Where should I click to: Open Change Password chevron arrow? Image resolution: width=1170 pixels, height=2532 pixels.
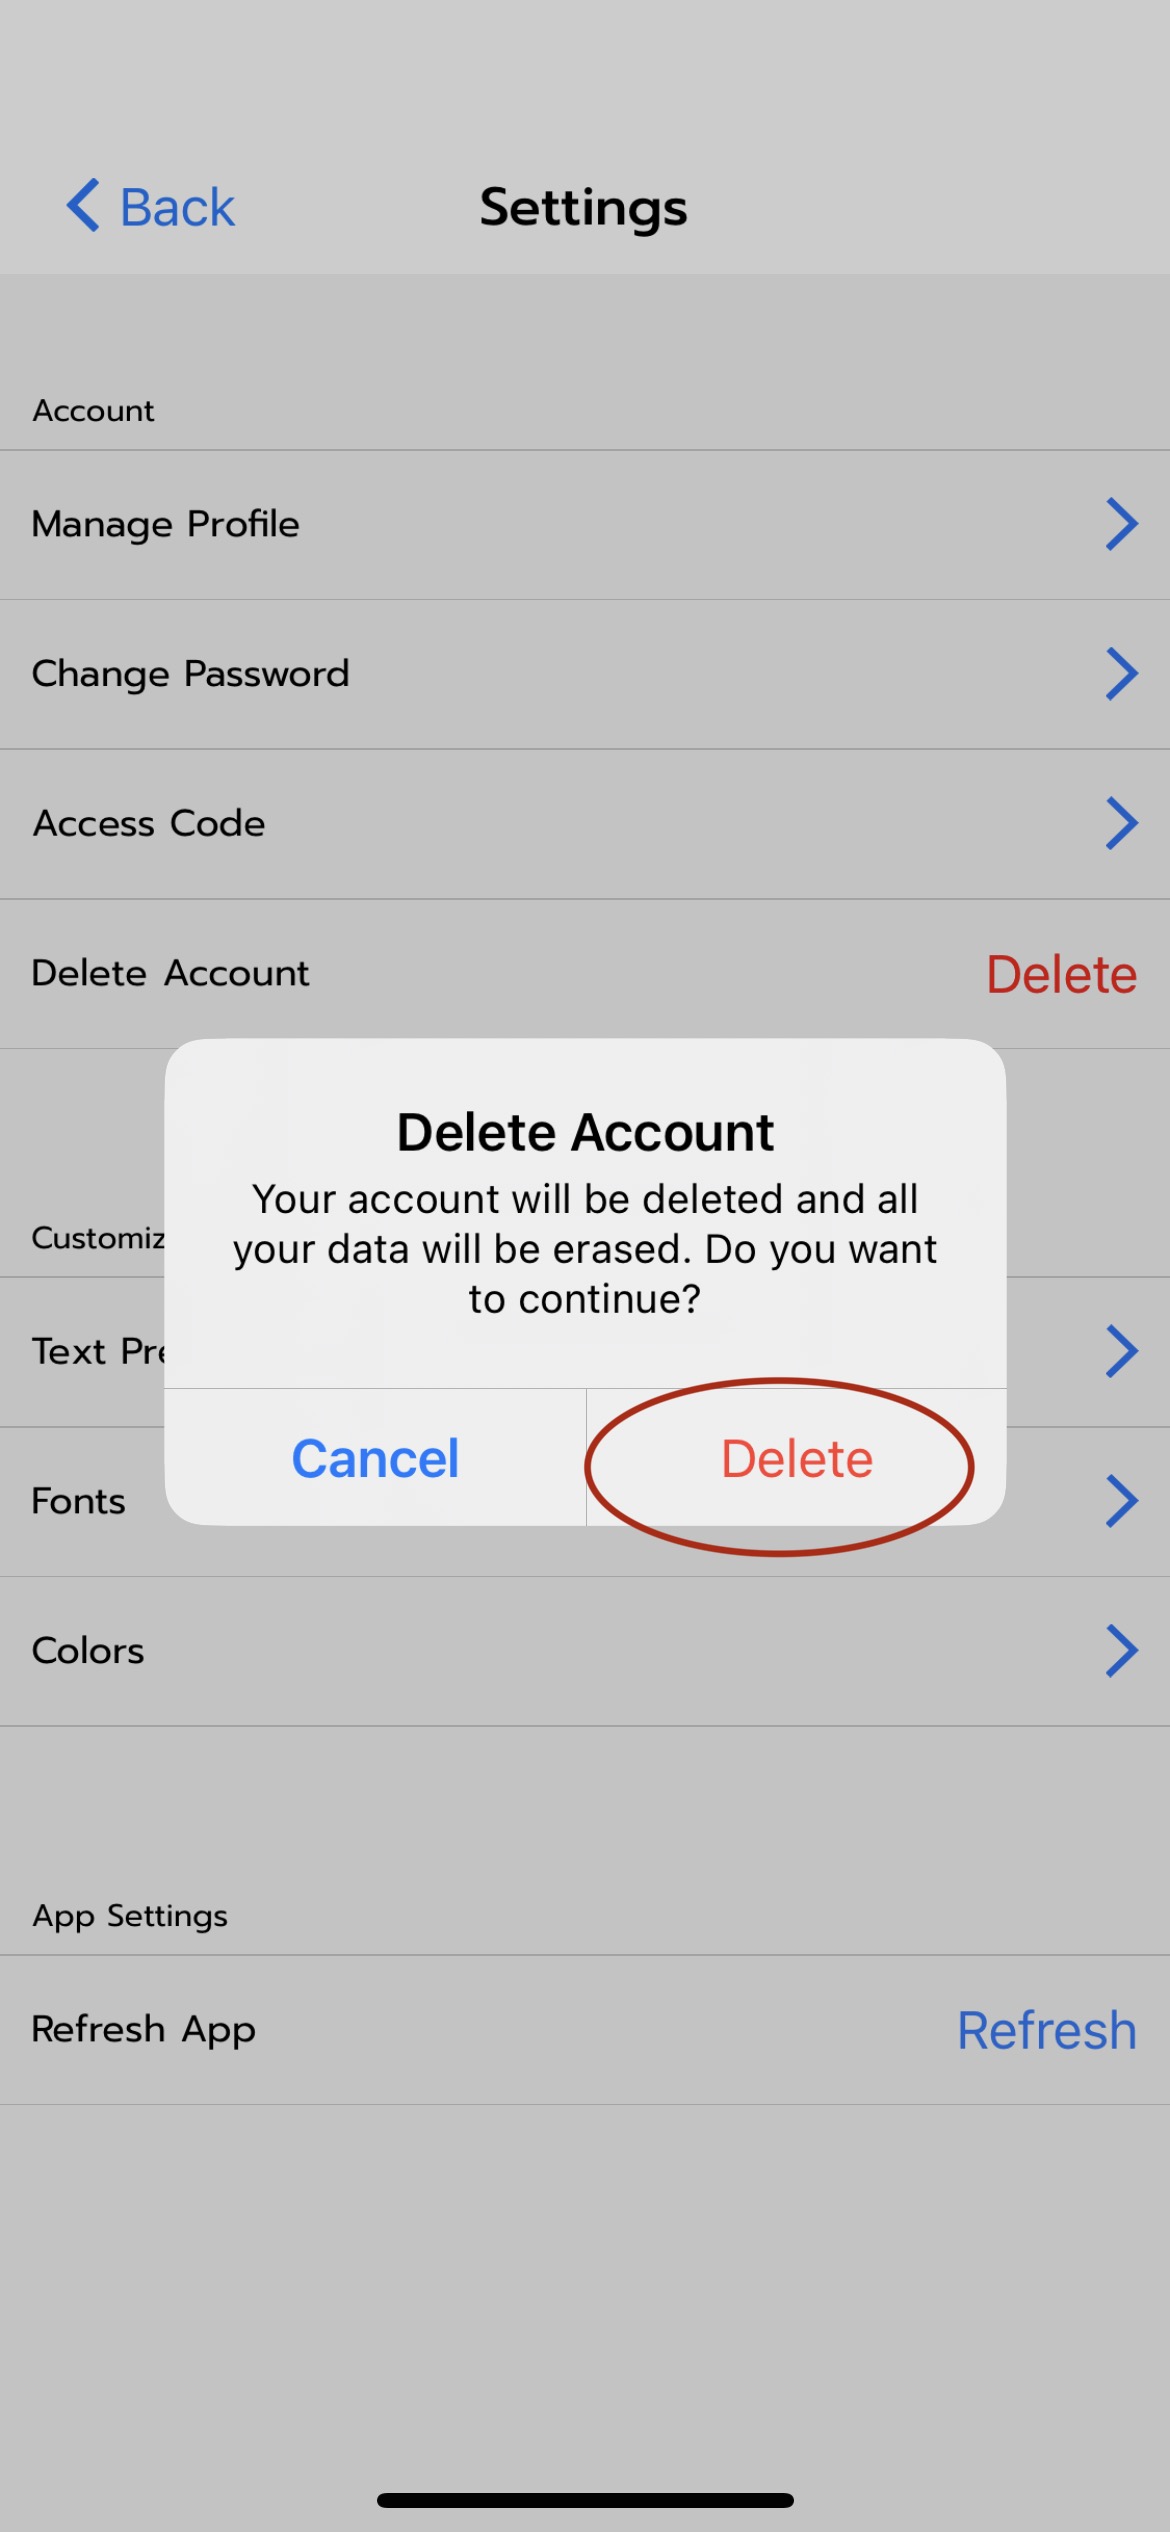click(x=1121, y=674)
